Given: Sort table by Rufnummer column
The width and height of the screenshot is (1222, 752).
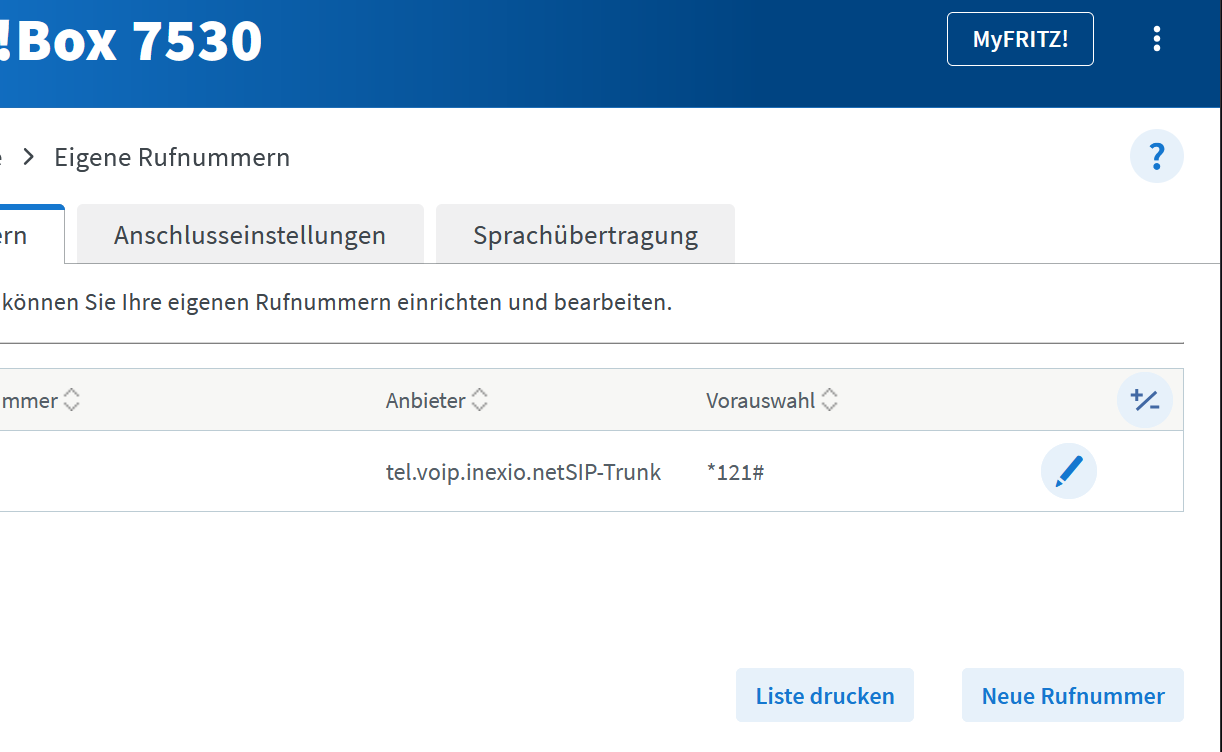Looking at the screenshot, I should 40,400.
